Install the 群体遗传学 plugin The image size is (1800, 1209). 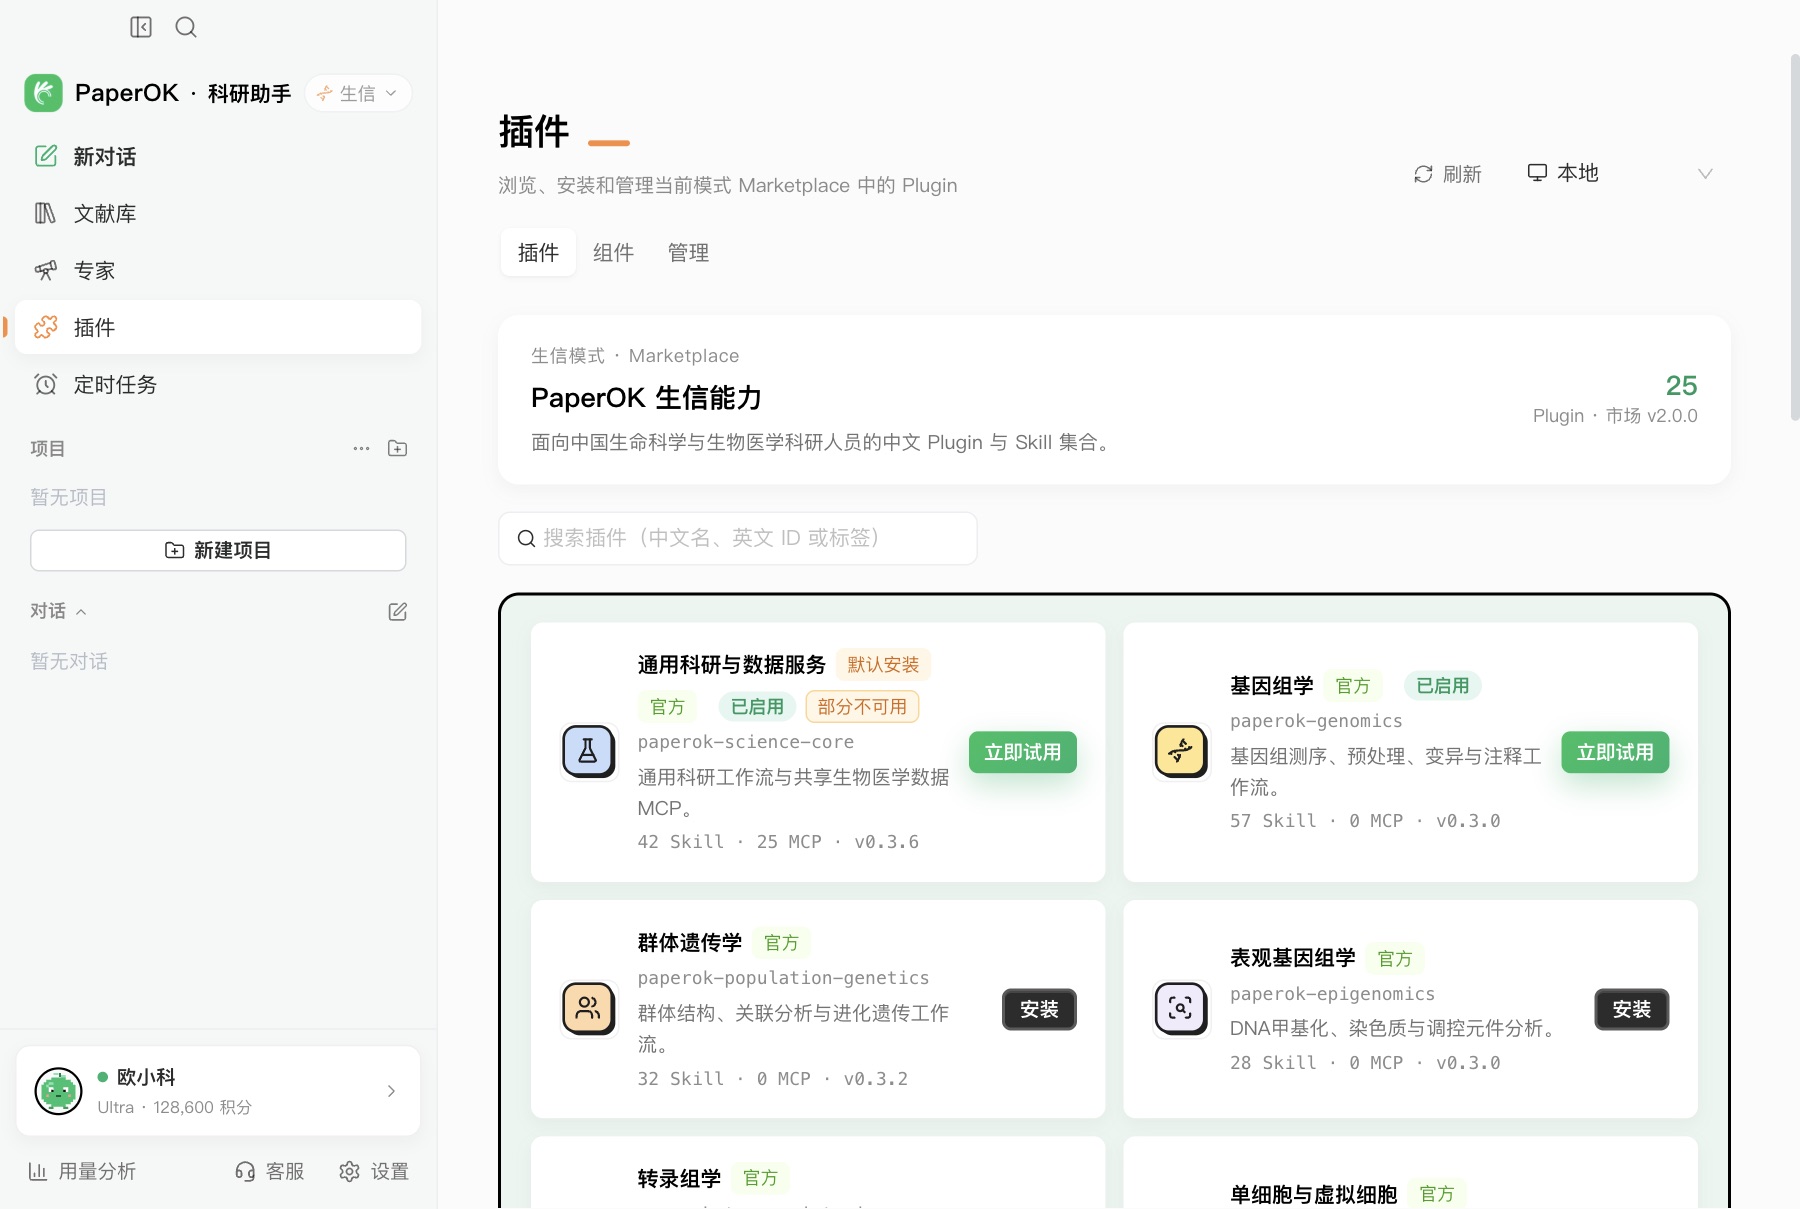(1039, 1009)
